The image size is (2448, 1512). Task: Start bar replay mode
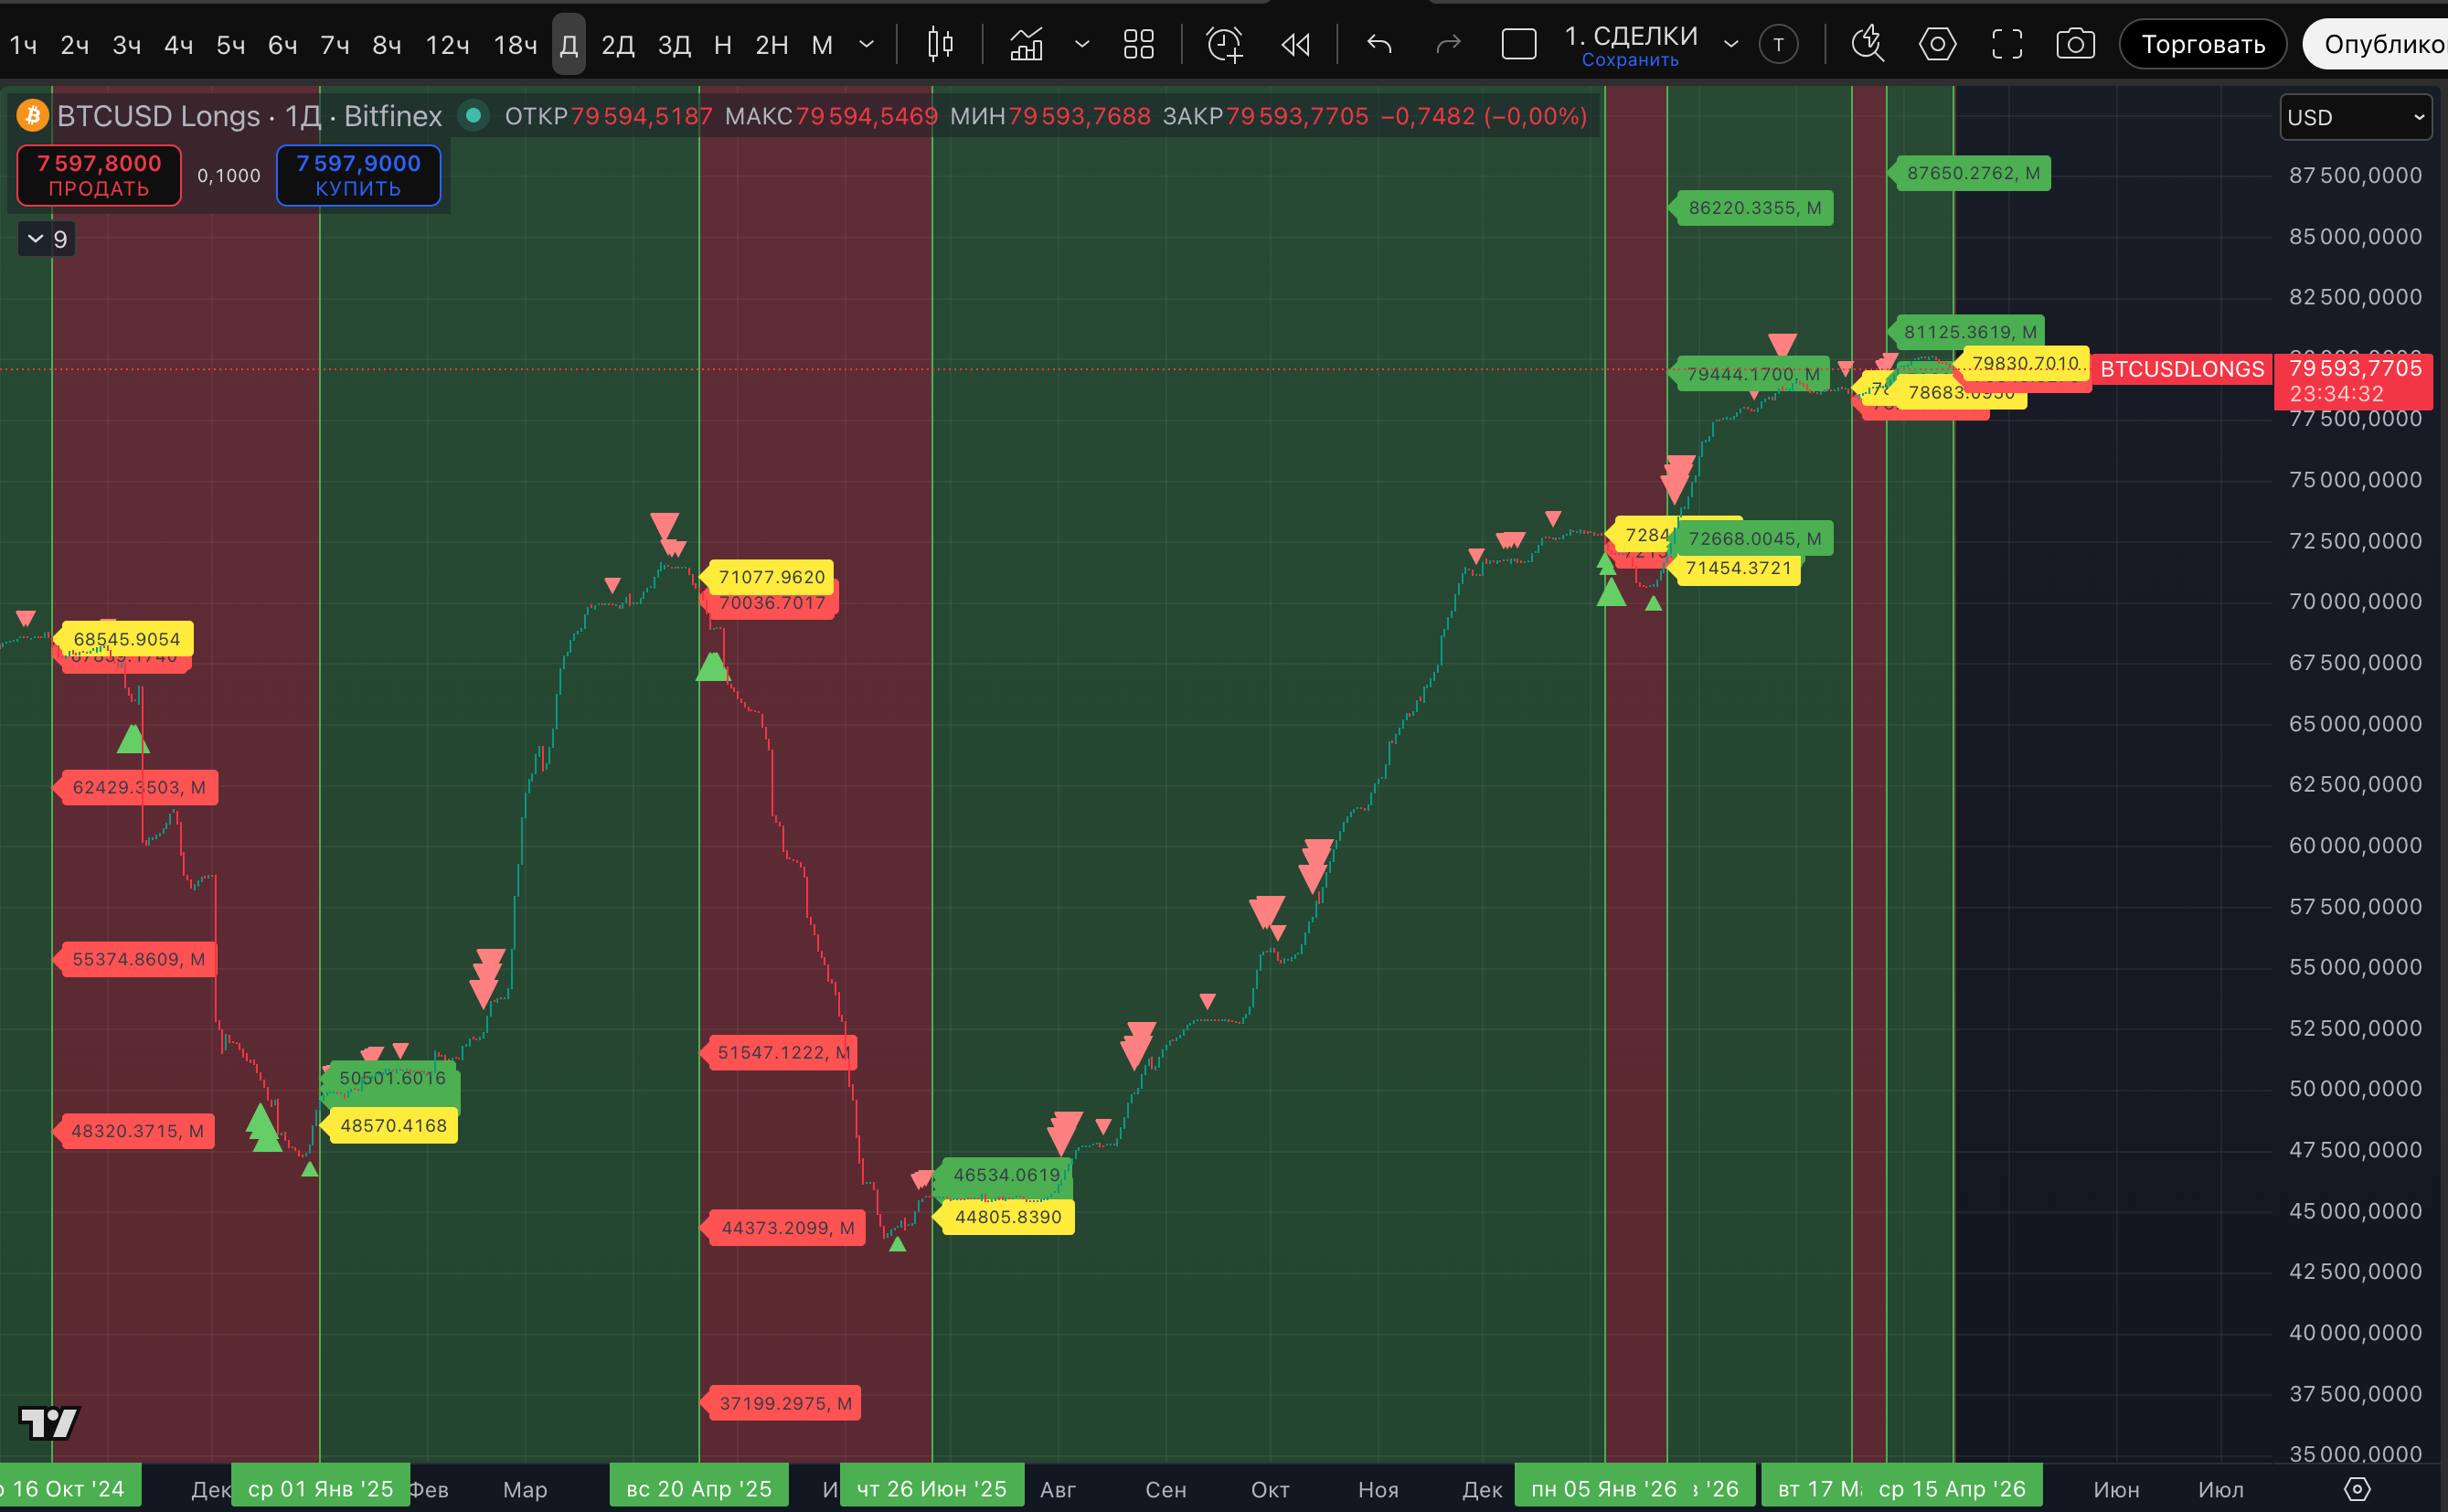tap(1296, 44)
